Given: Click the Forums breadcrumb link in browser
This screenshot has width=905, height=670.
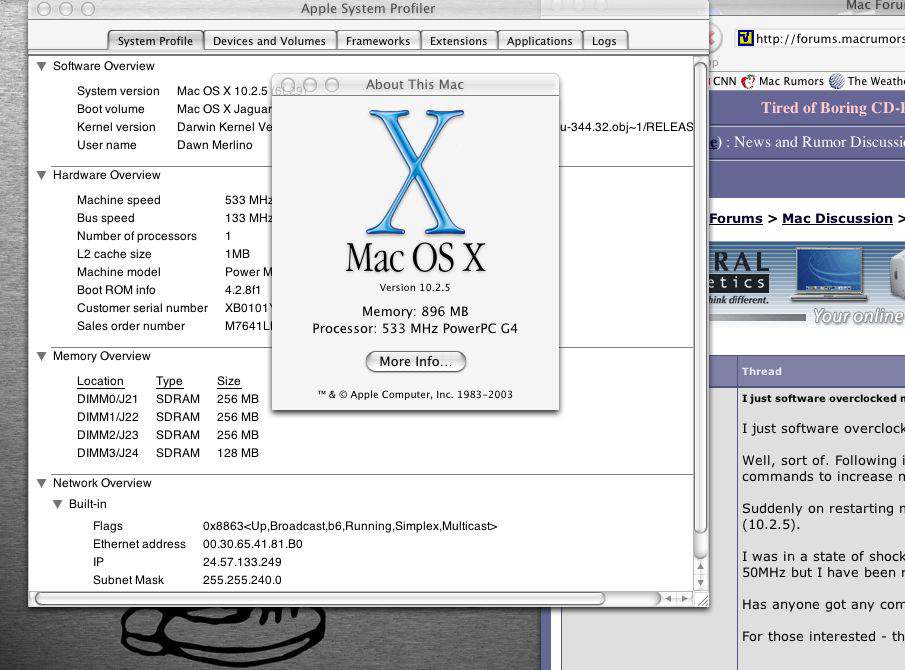Looking at the screenshot, I should (x=736, y=219).
